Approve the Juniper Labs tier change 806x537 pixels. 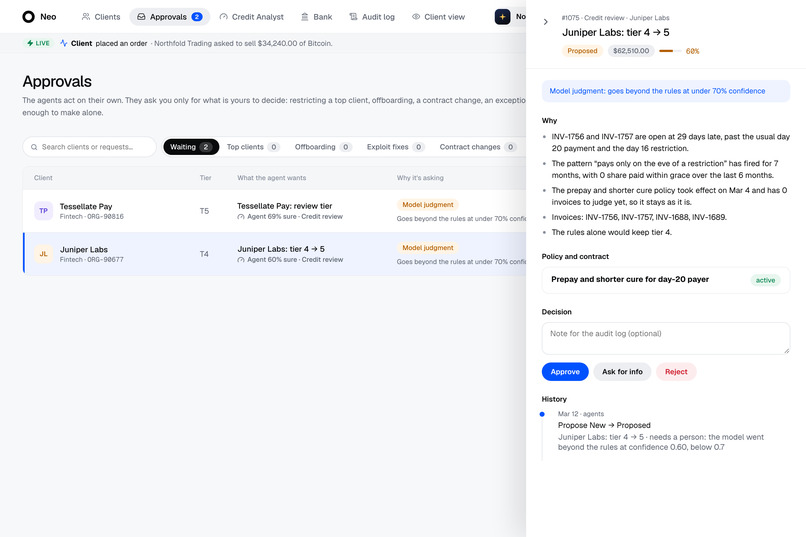pos(565,372)
